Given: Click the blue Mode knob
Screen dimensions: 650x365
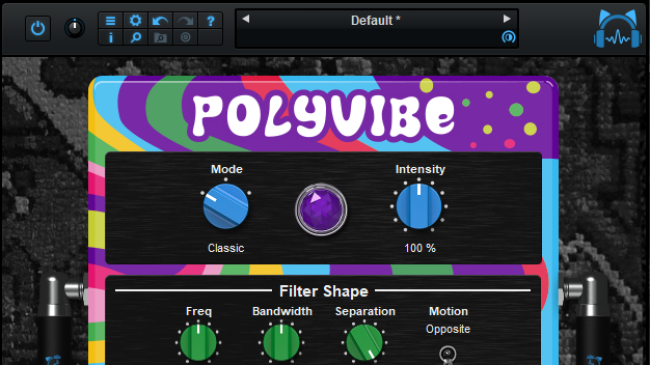Looking at the screenshot, I should tap(226, 207).
